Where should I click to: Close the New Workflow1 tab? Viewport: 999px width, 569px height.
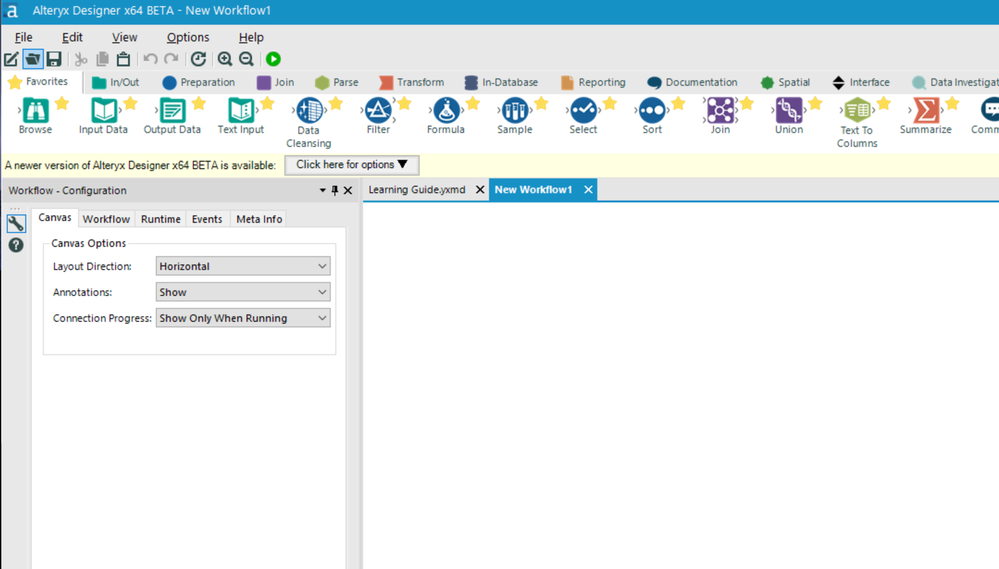coord(588,190)
